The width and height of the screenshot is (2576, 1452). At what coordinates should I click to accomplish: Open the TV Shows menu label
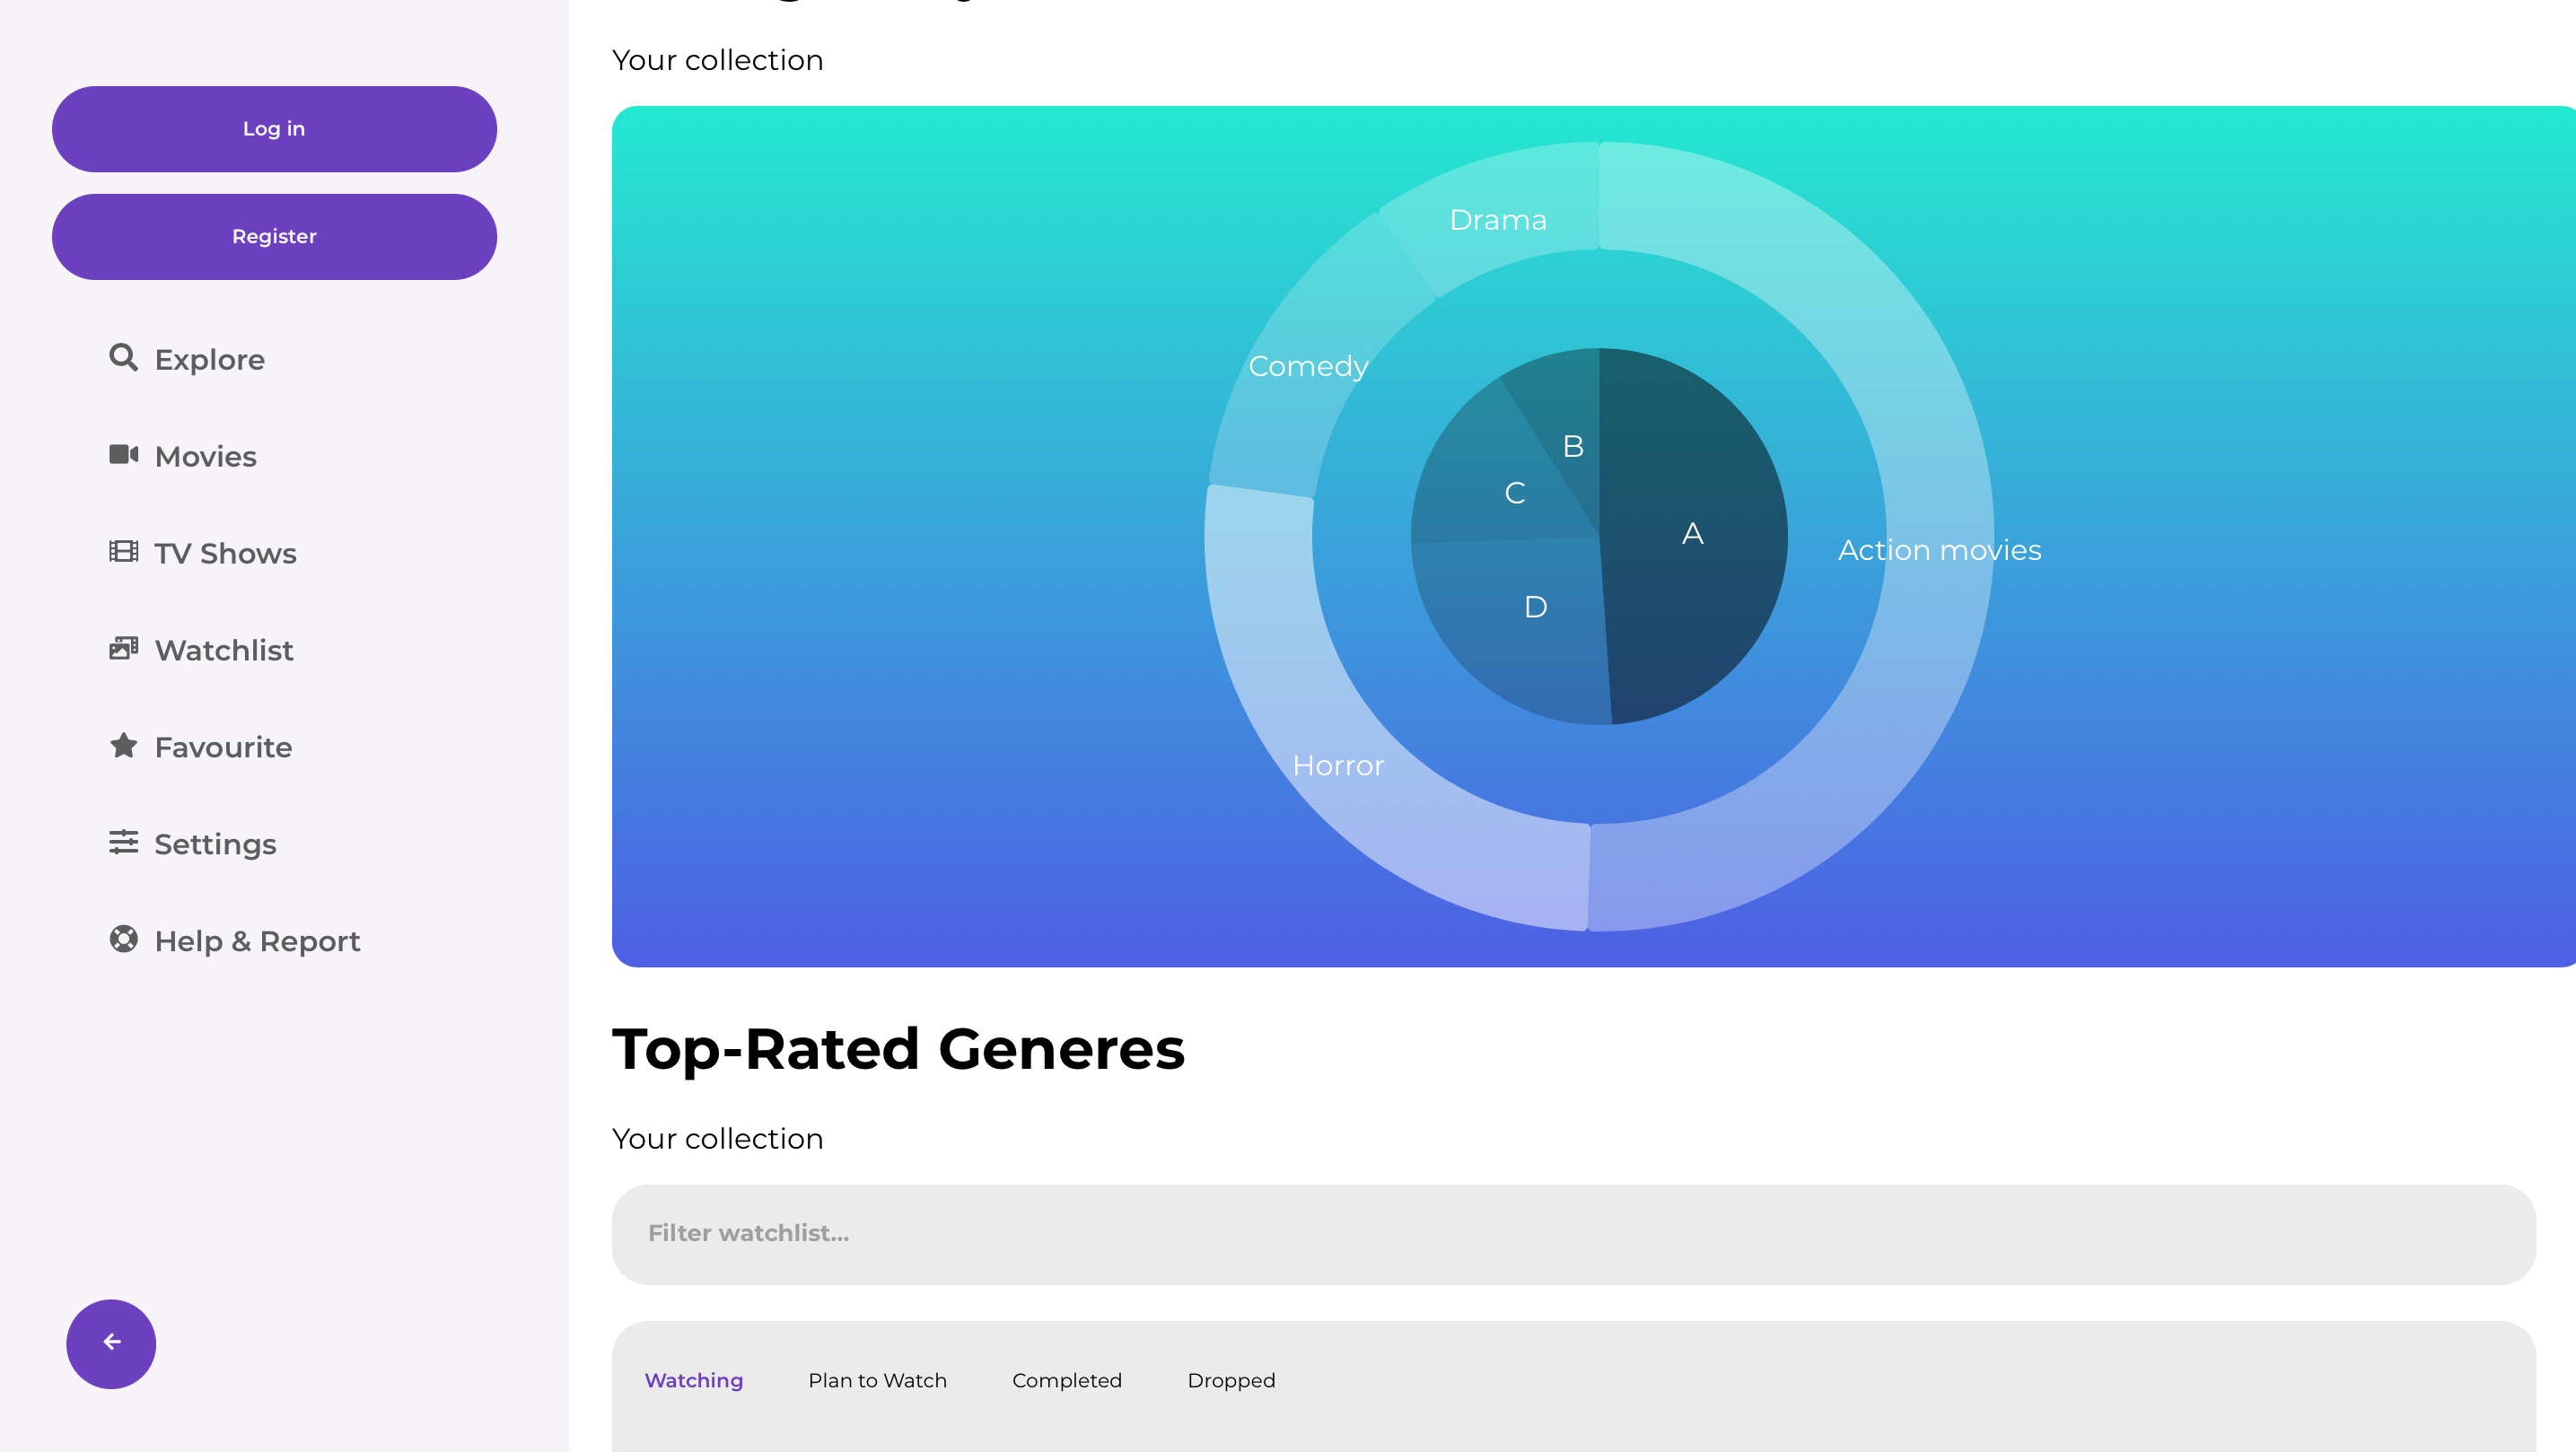click(x=225, y=553)
